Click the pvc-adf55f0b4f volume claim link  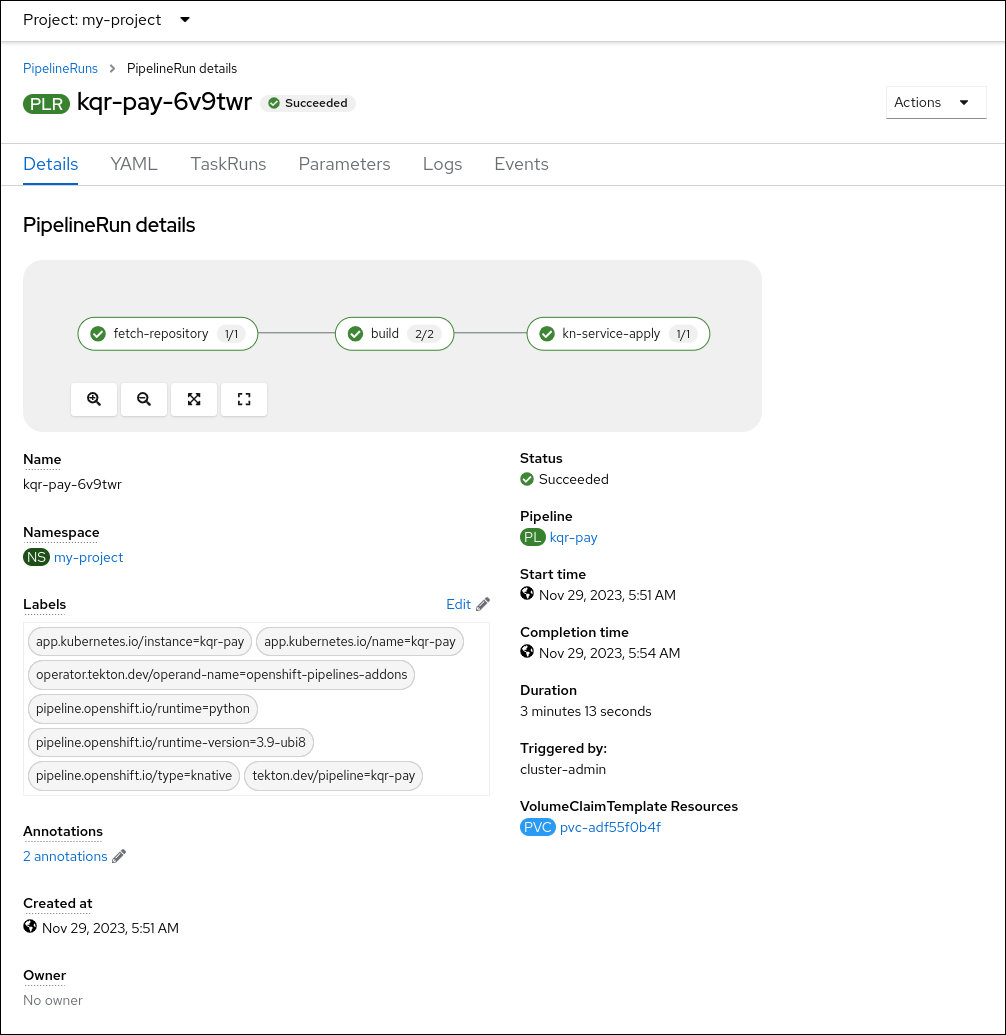[x=610, y=827]
